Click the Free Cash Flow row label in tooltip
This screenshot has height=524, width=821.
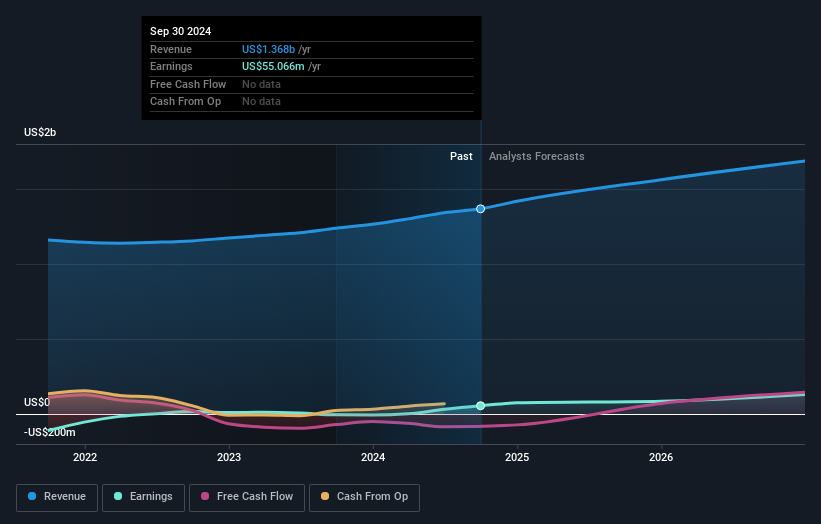click(x=188, y=84)
